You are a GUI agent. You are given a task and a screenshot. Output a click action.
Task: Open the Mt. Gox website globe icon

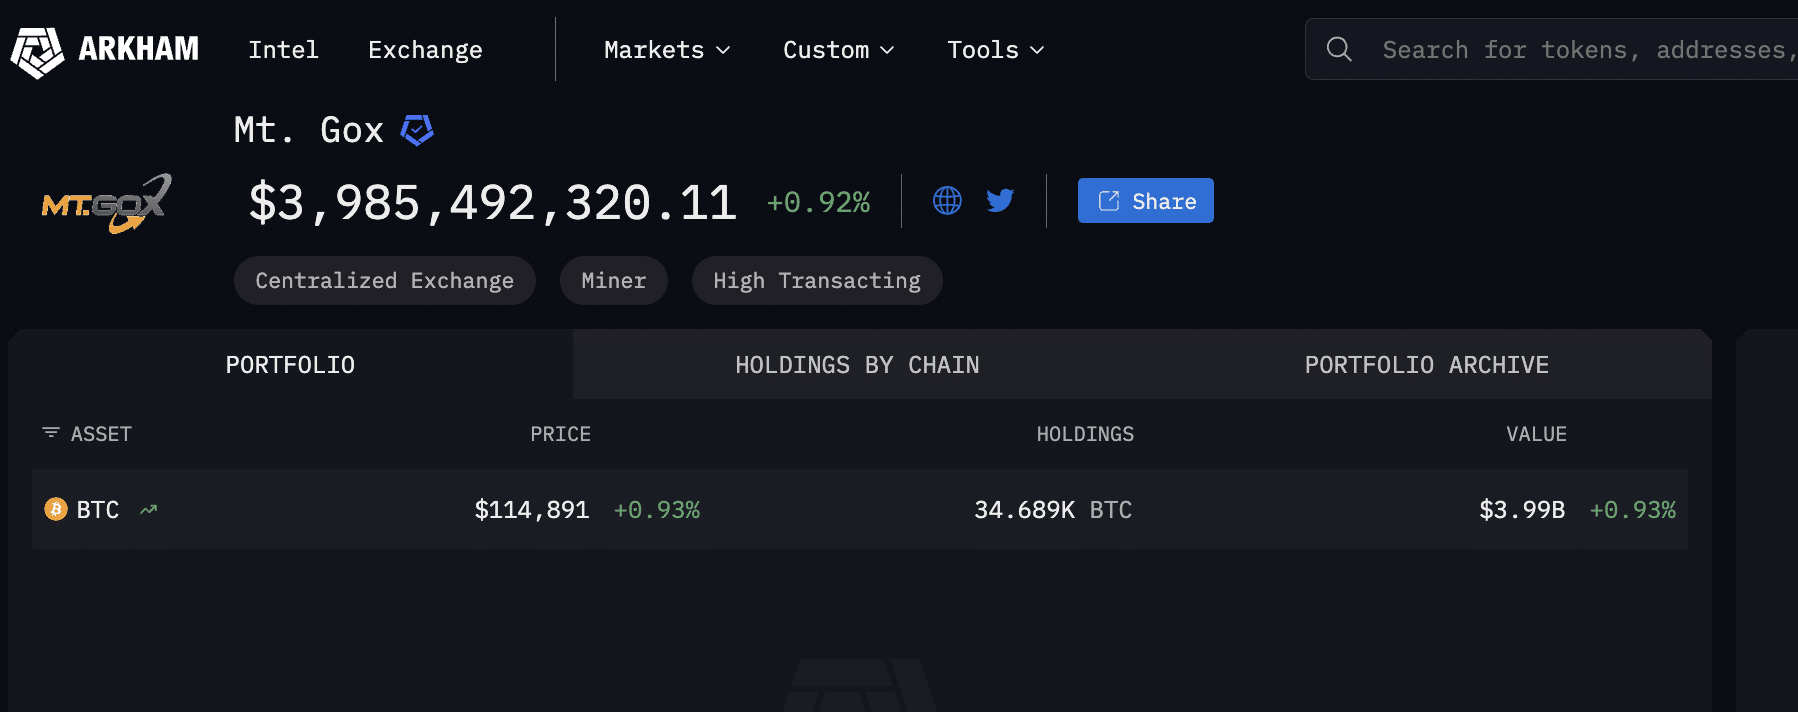947,201
